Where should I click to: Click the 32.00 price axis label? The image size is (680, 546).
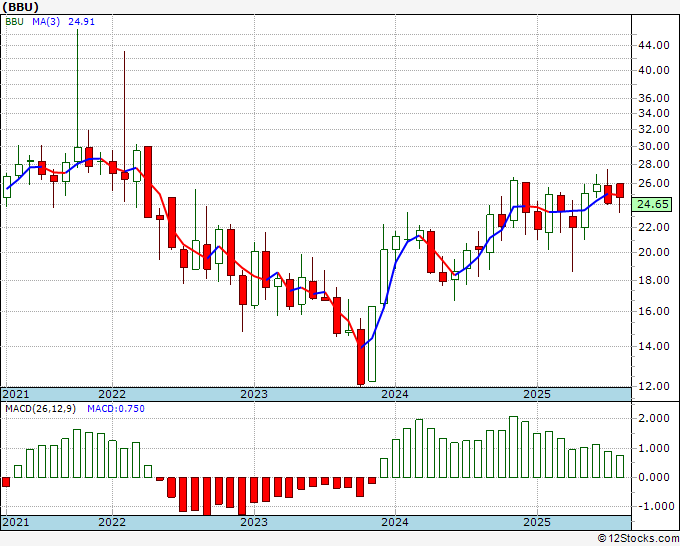click(654, 129)
